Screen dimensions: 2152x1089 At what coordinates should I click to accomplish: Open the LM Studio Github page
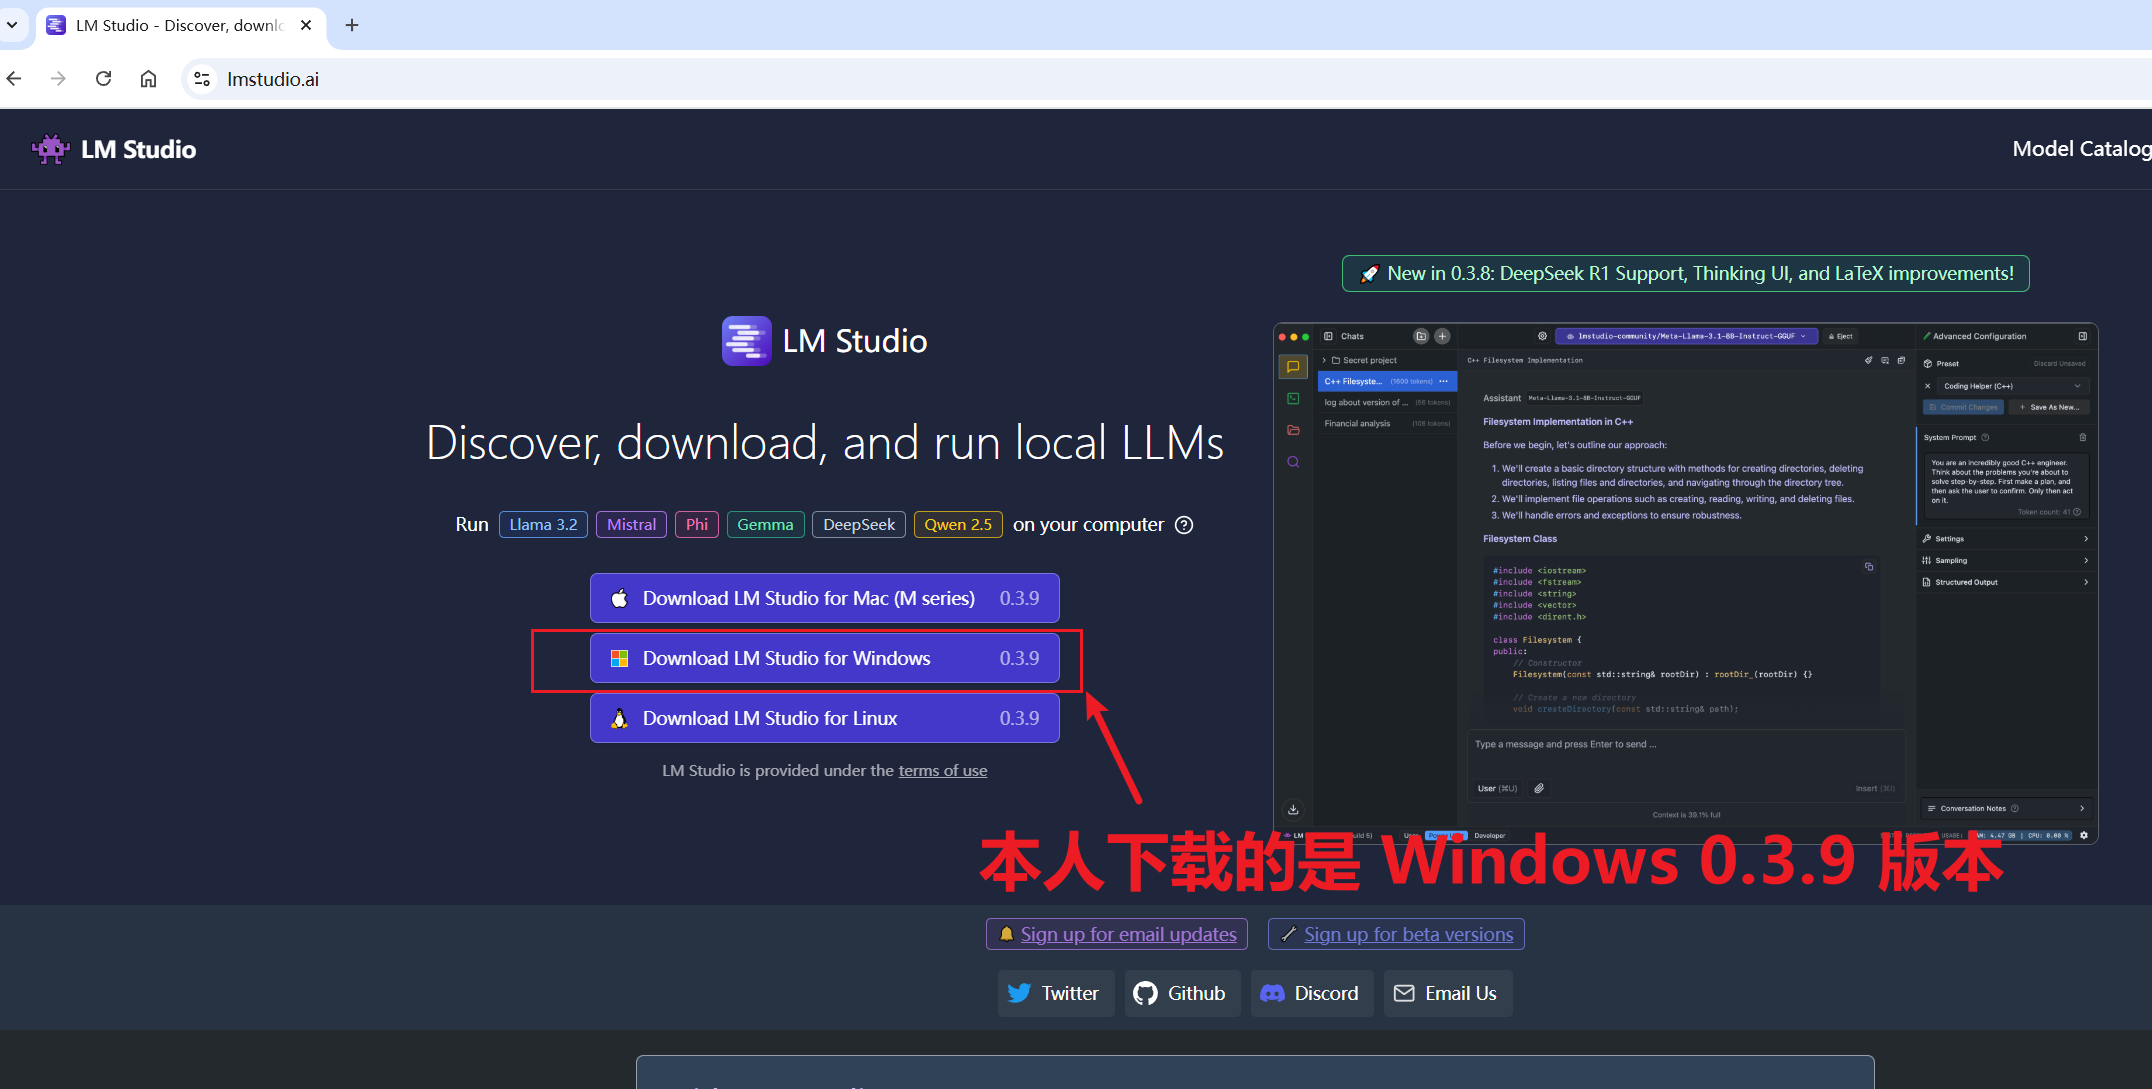point(1182,993)
